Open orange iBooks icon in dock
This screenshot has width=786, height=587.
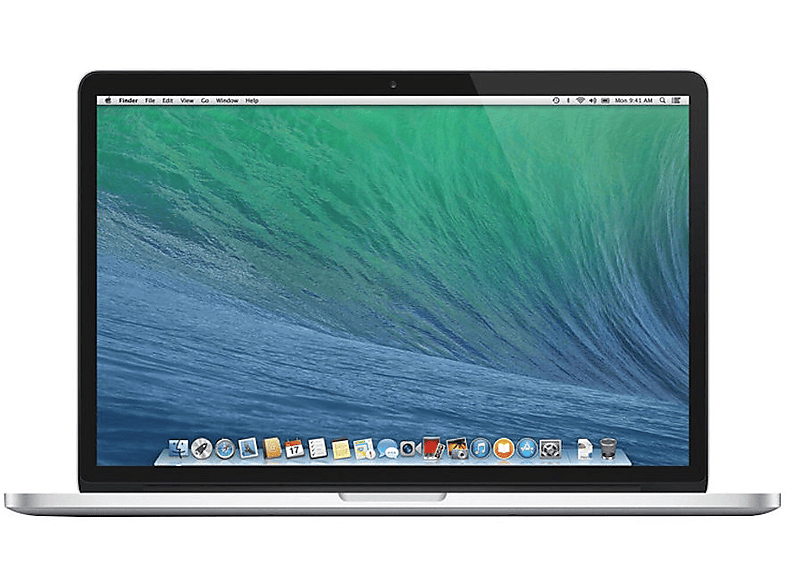click(x=503, y=449)
